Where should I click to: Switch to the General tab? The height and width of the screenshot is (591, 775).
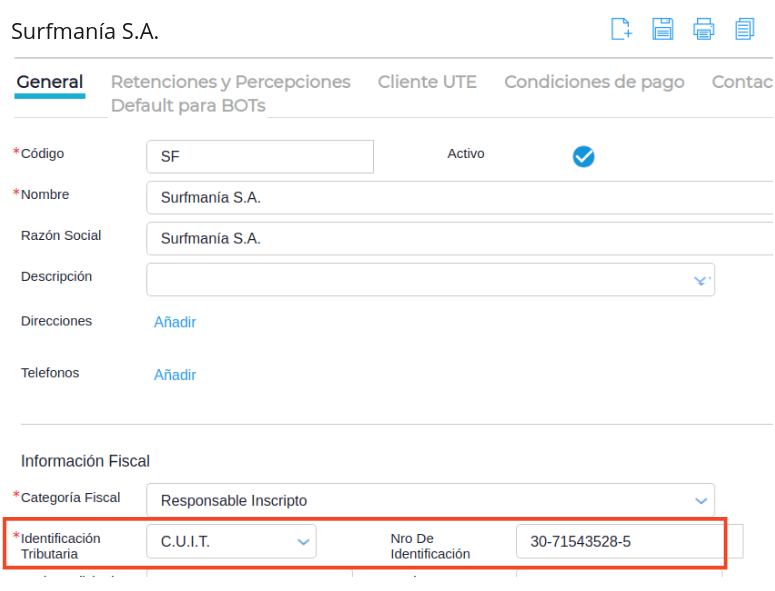pos(50,82)
